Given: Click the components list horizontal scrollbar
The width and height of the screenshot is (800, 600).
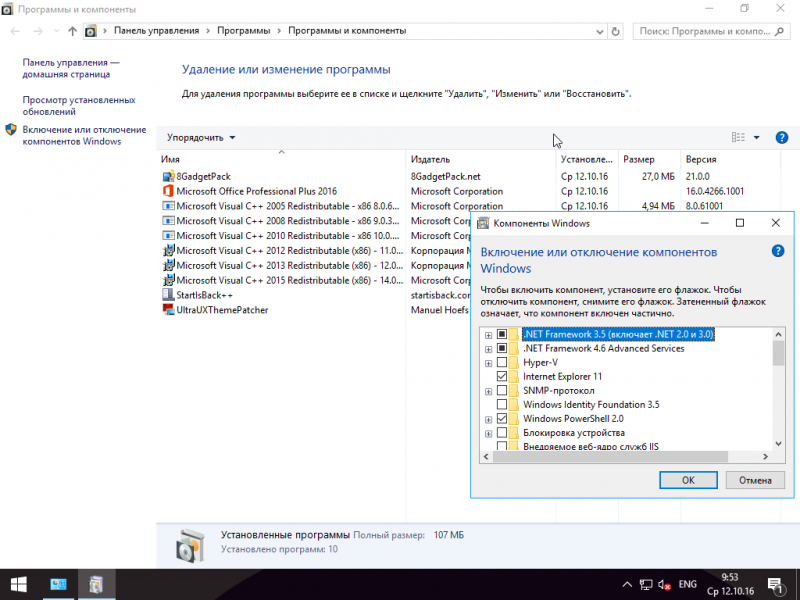Looking at the screenshot, I should pyautogui.click(x=610, y=457).
